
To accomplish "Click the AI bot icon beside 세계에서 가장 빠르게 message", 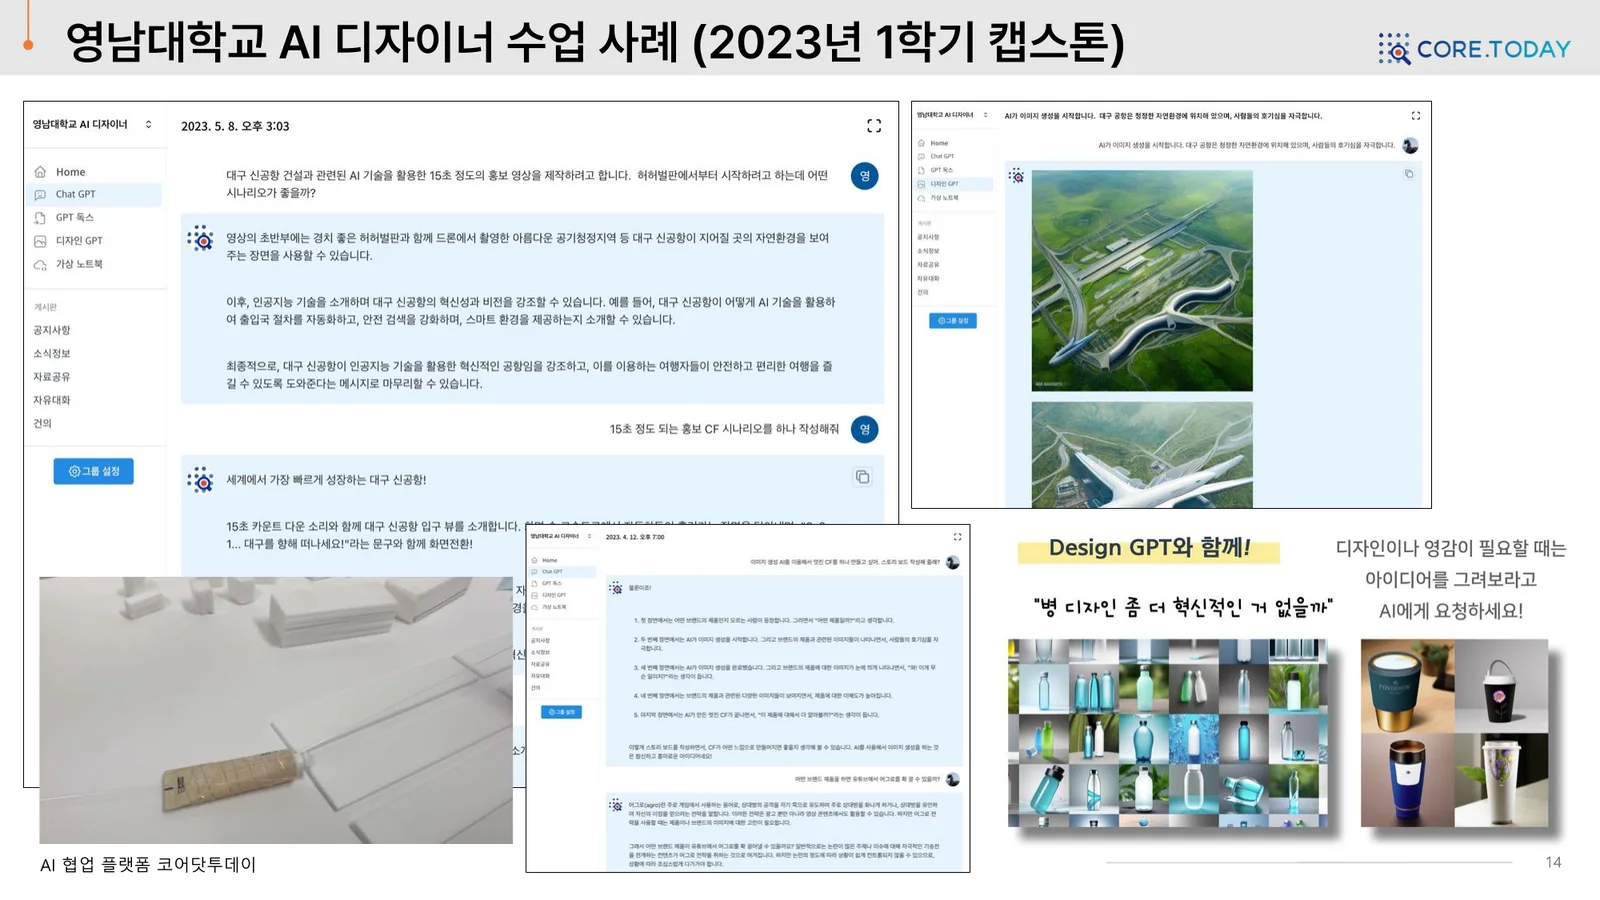I will point(201,480).
